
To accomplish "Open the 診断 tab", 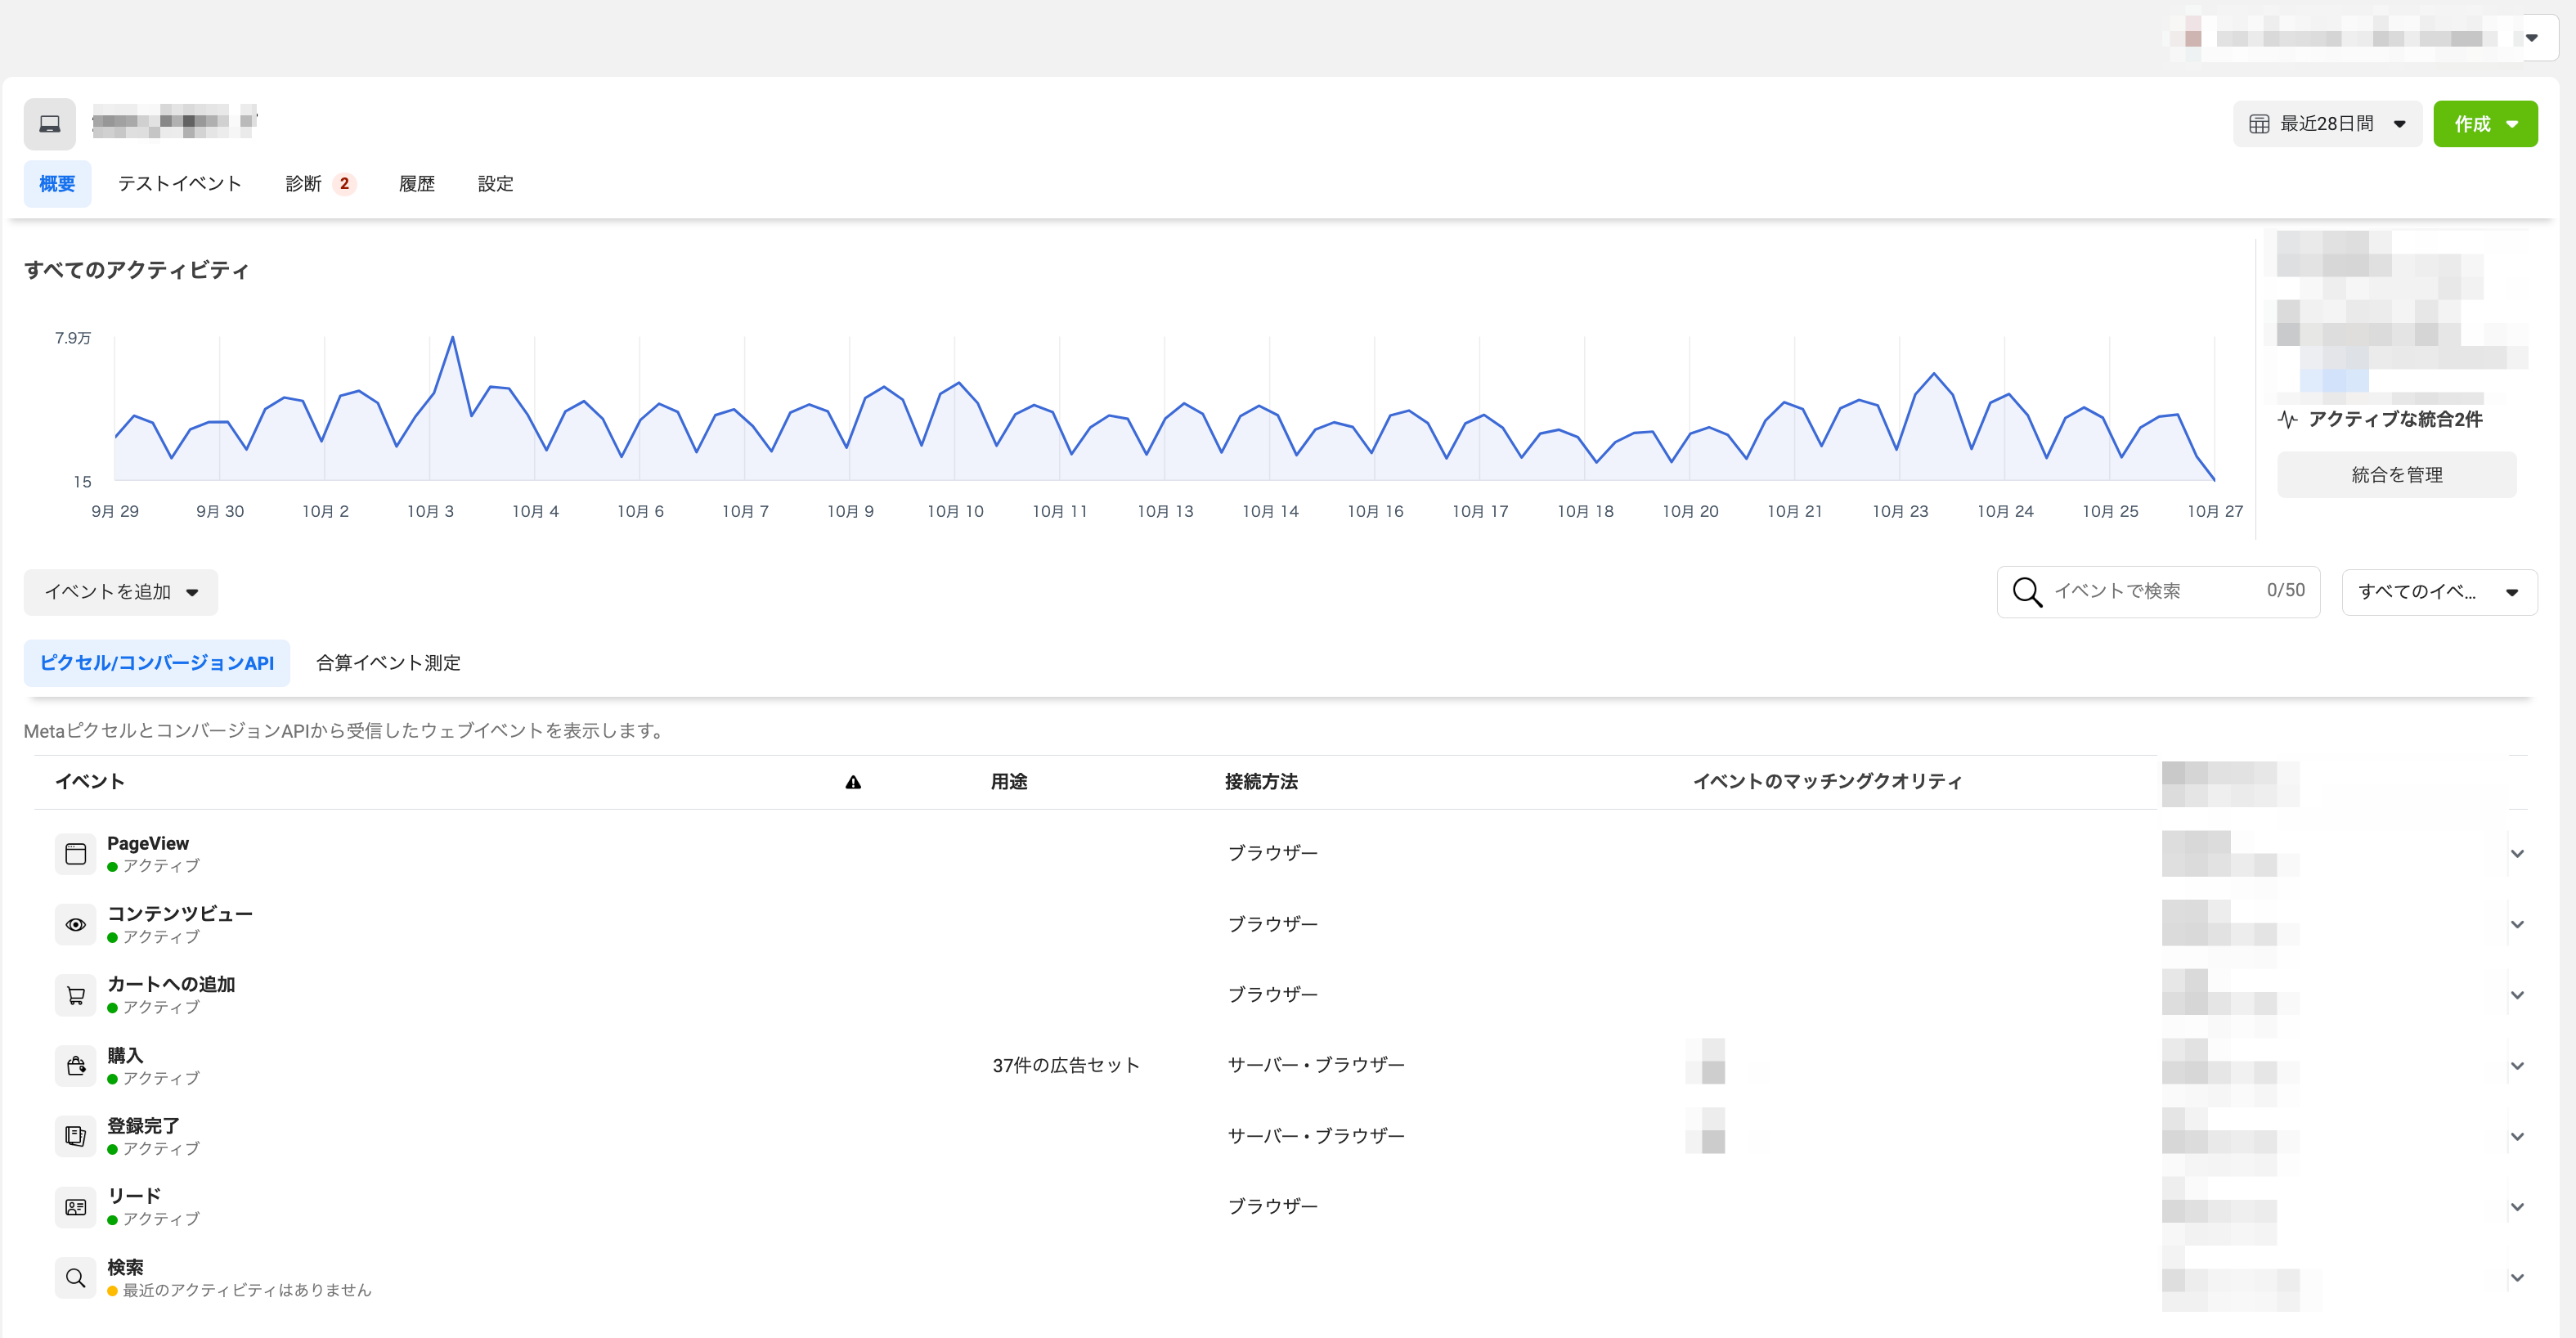I will pos(320,184).
